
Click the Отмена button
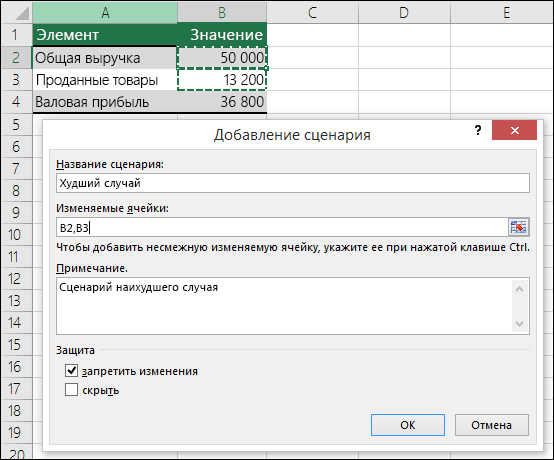[x=491, y=425]
